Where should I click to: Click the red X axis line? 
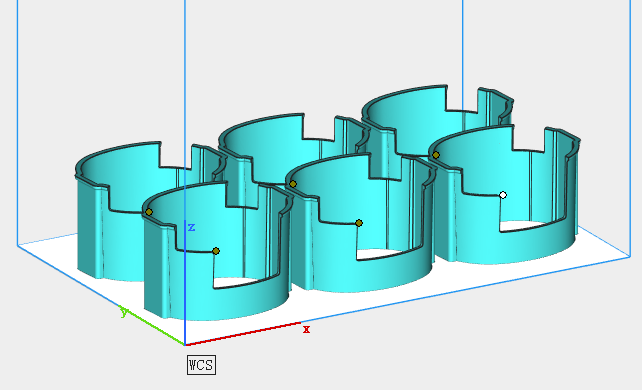pos(243,334)
